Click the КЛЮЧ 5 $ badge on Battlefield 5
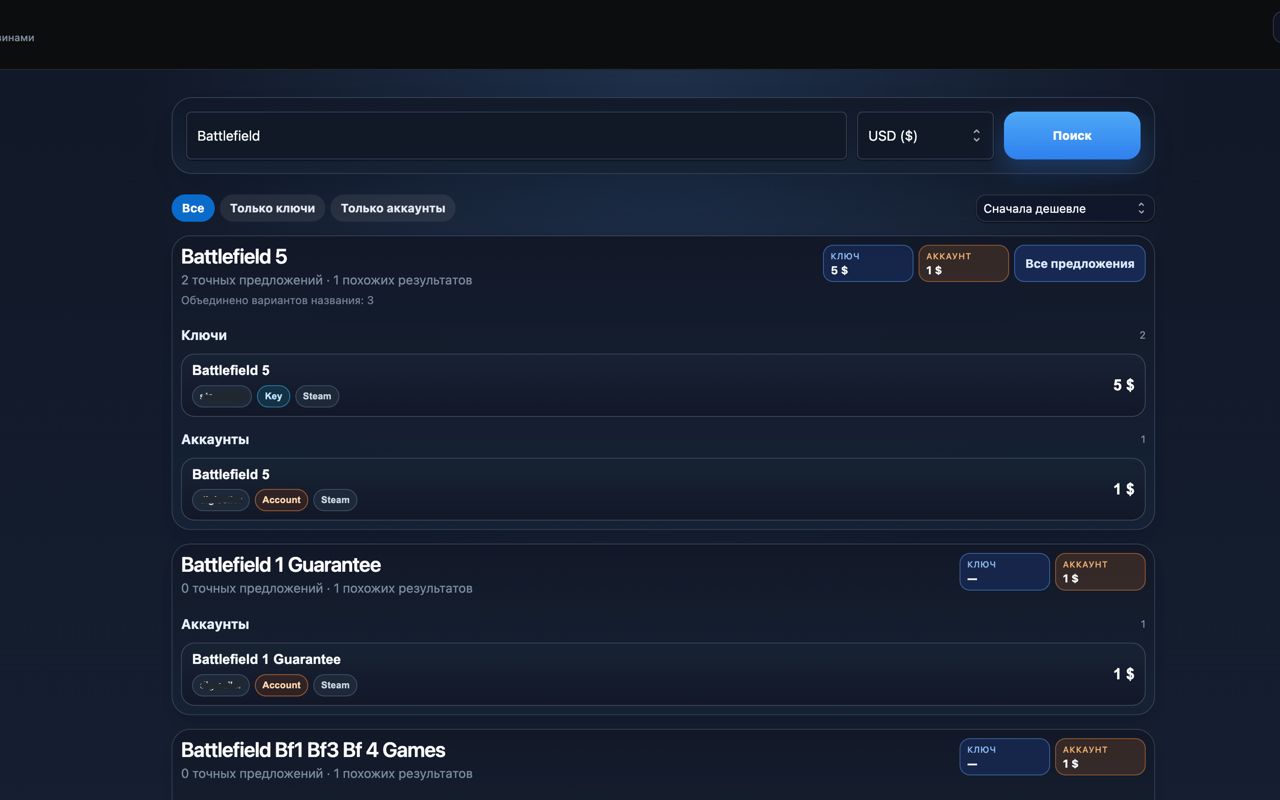The image size is (1280, 800). pyautogui.click(x=867, y=264)
